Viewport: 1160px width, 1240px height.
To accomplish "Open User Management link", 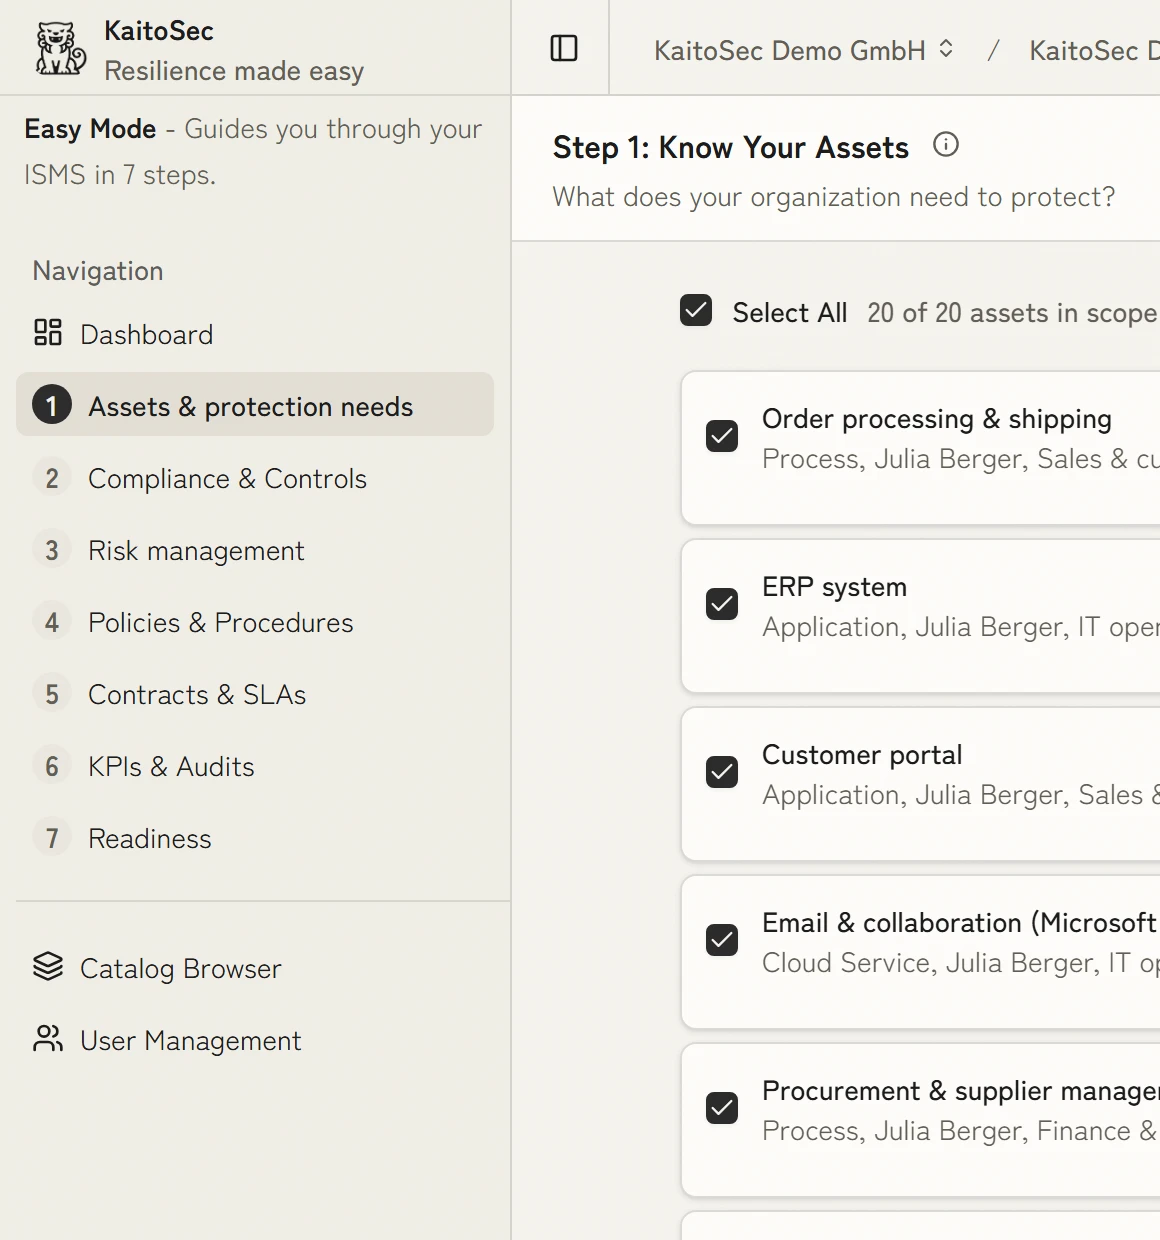I will pos(255,1040).
